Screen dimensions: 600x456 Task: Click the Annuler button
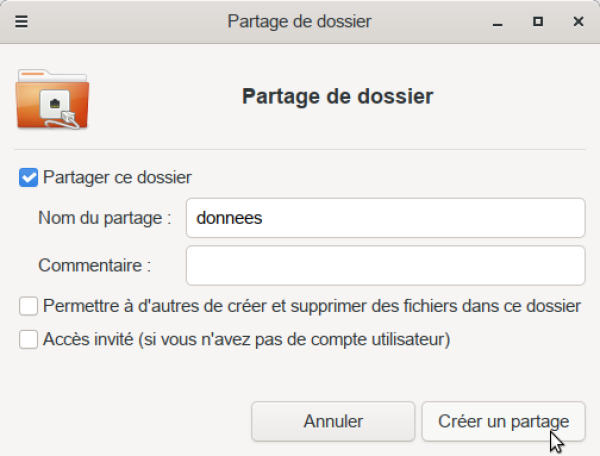click(x=332, y=422)
